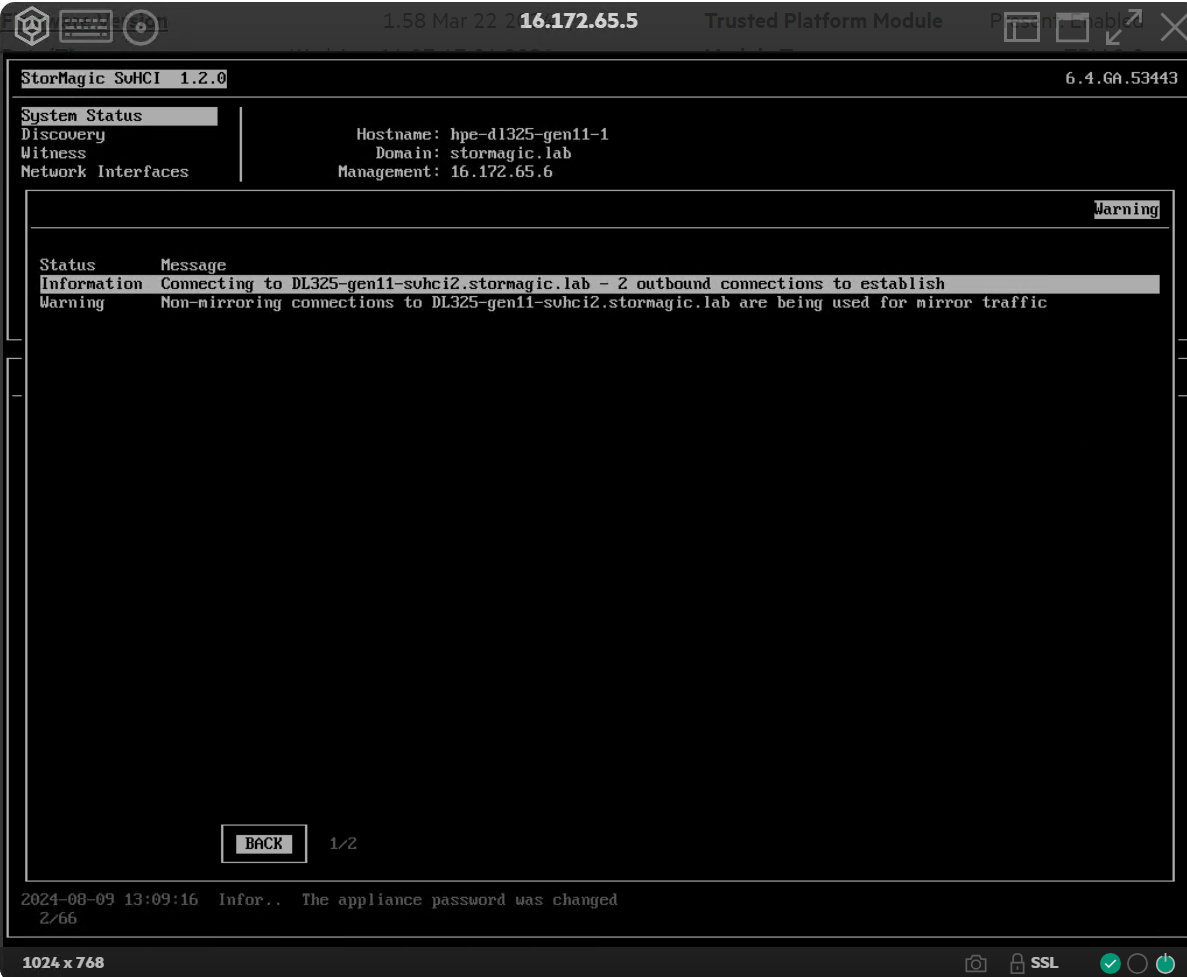This screenshot has width=1187, height=977.
Task: Click the hostname value hpe-dl325-gen11-1
Action: (x=529, y=135)
